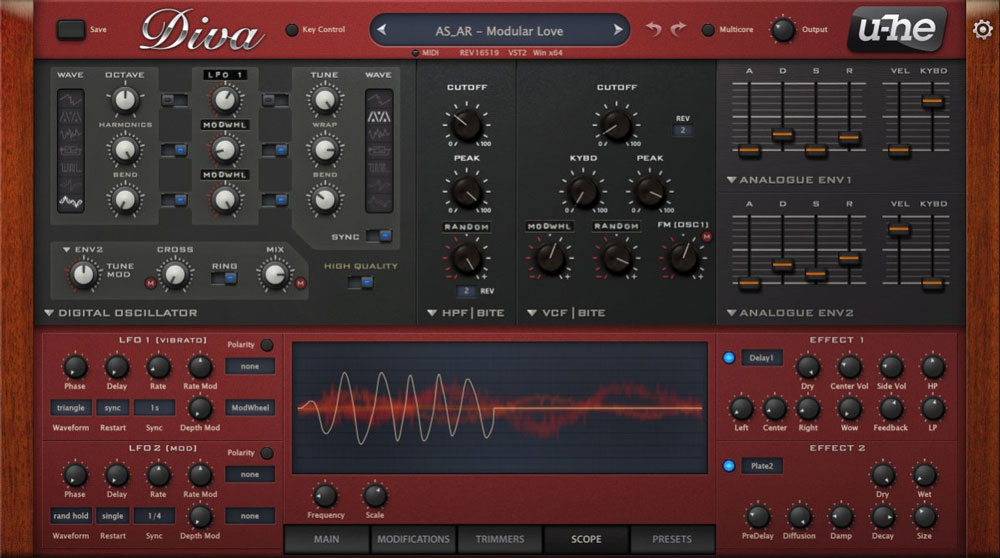Toggle the oscillator SYNC switch
The width and height of the screenshot is (1000, 558).
(x=379, y=236)
